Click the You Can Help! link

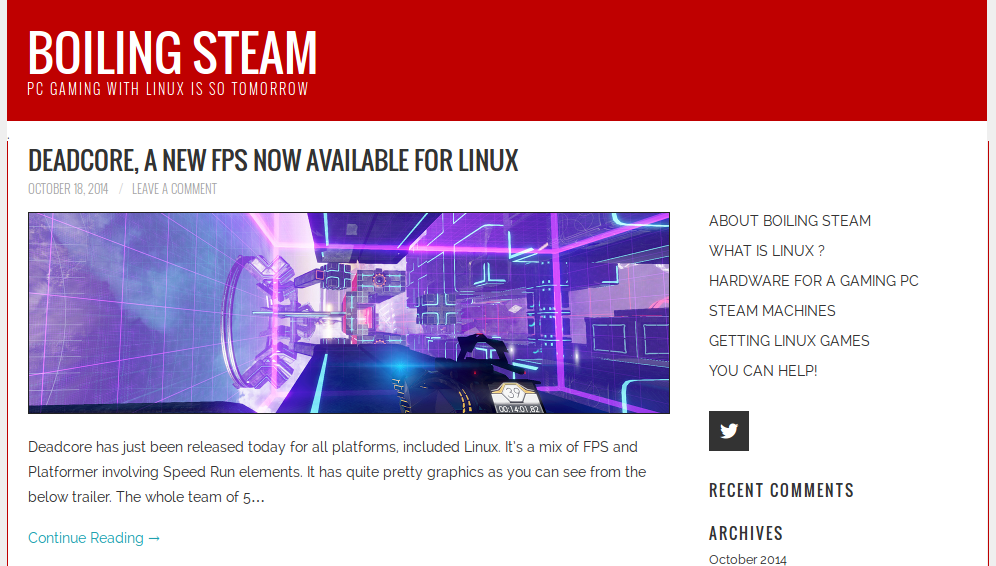763,371
